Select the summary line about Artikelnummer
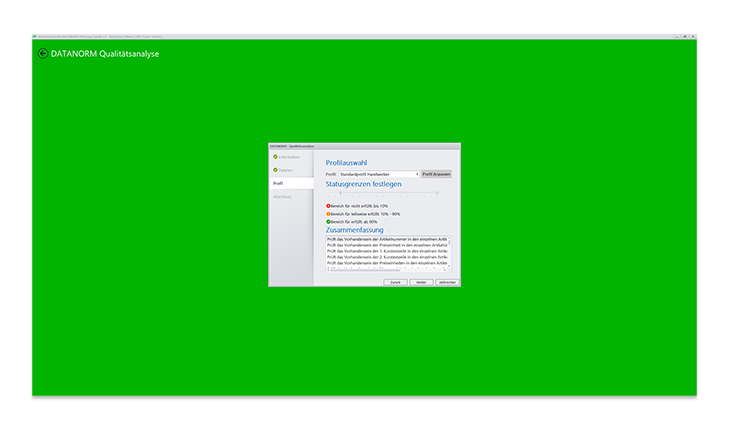 pos(387,239)
